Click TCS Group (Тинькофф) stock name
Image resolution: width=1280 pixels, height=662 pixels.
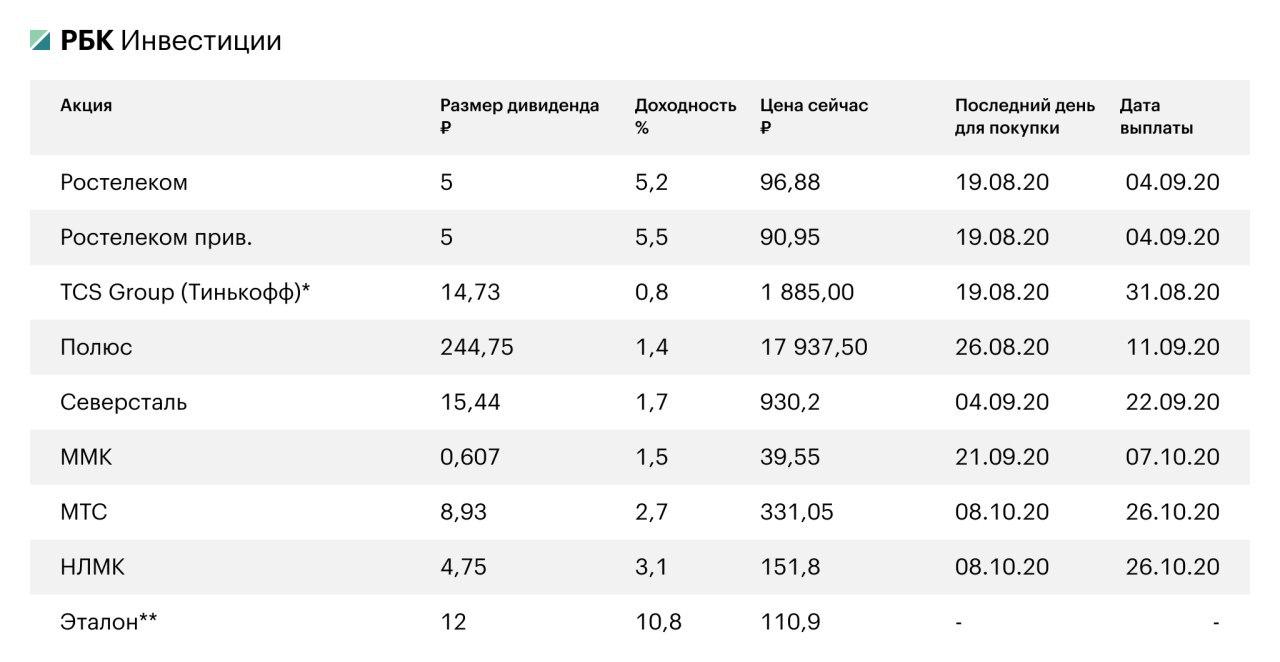185,293
